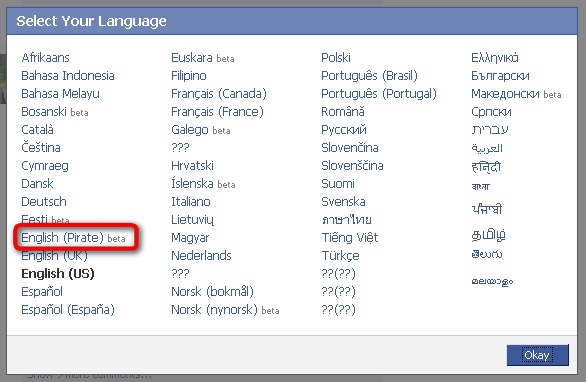Image resolution: width=586 pixels, height=382 pixels.
Task: Choose Svenska language
Action: pos(343,202)
